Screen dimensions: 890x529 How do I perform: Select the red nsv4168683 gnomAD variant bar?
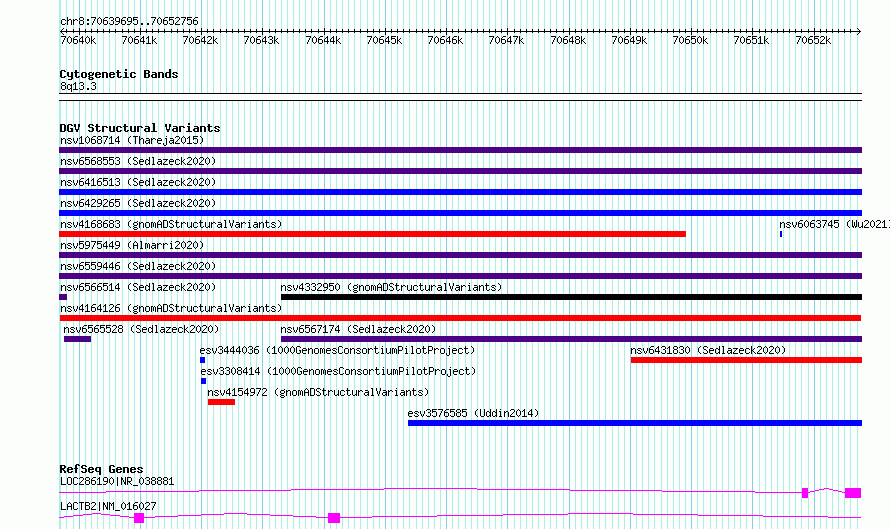pyautogui.click(x=372, y=234)
